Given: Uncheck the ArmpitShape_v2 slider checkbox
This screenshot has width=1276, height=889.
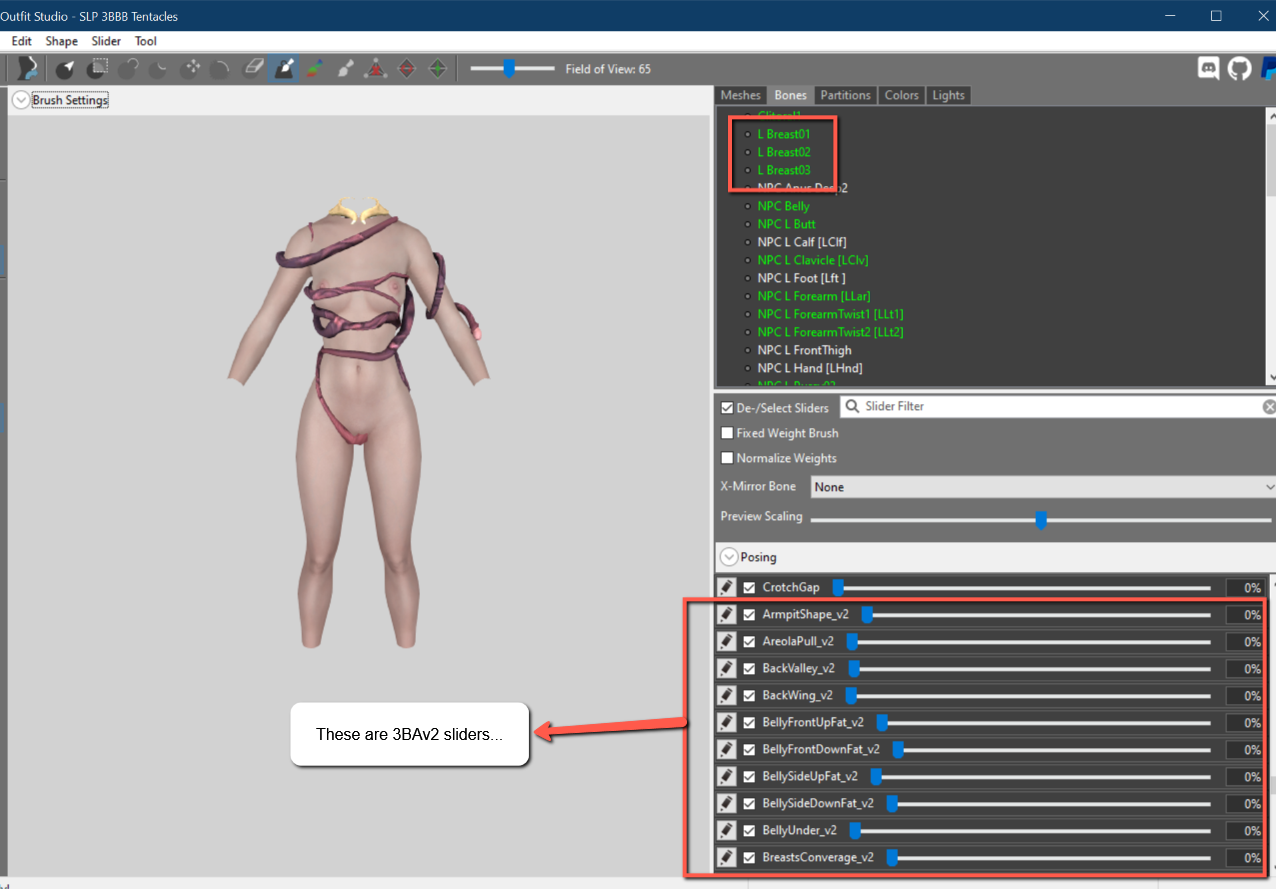Looking at the screenshot, I should pos(749,615).
